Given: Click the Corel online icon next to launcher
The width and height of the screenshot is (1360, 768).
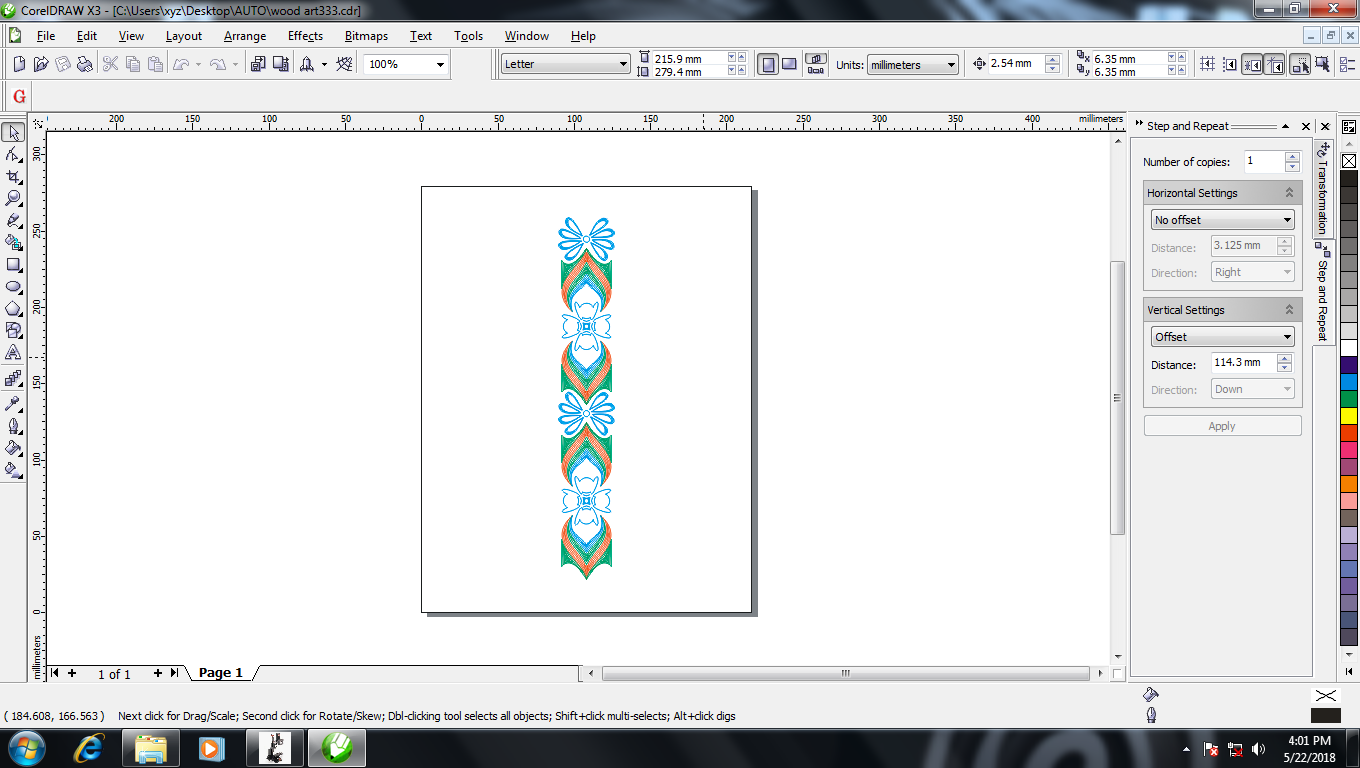Looking at the screenshot, I should click(344, 64).
